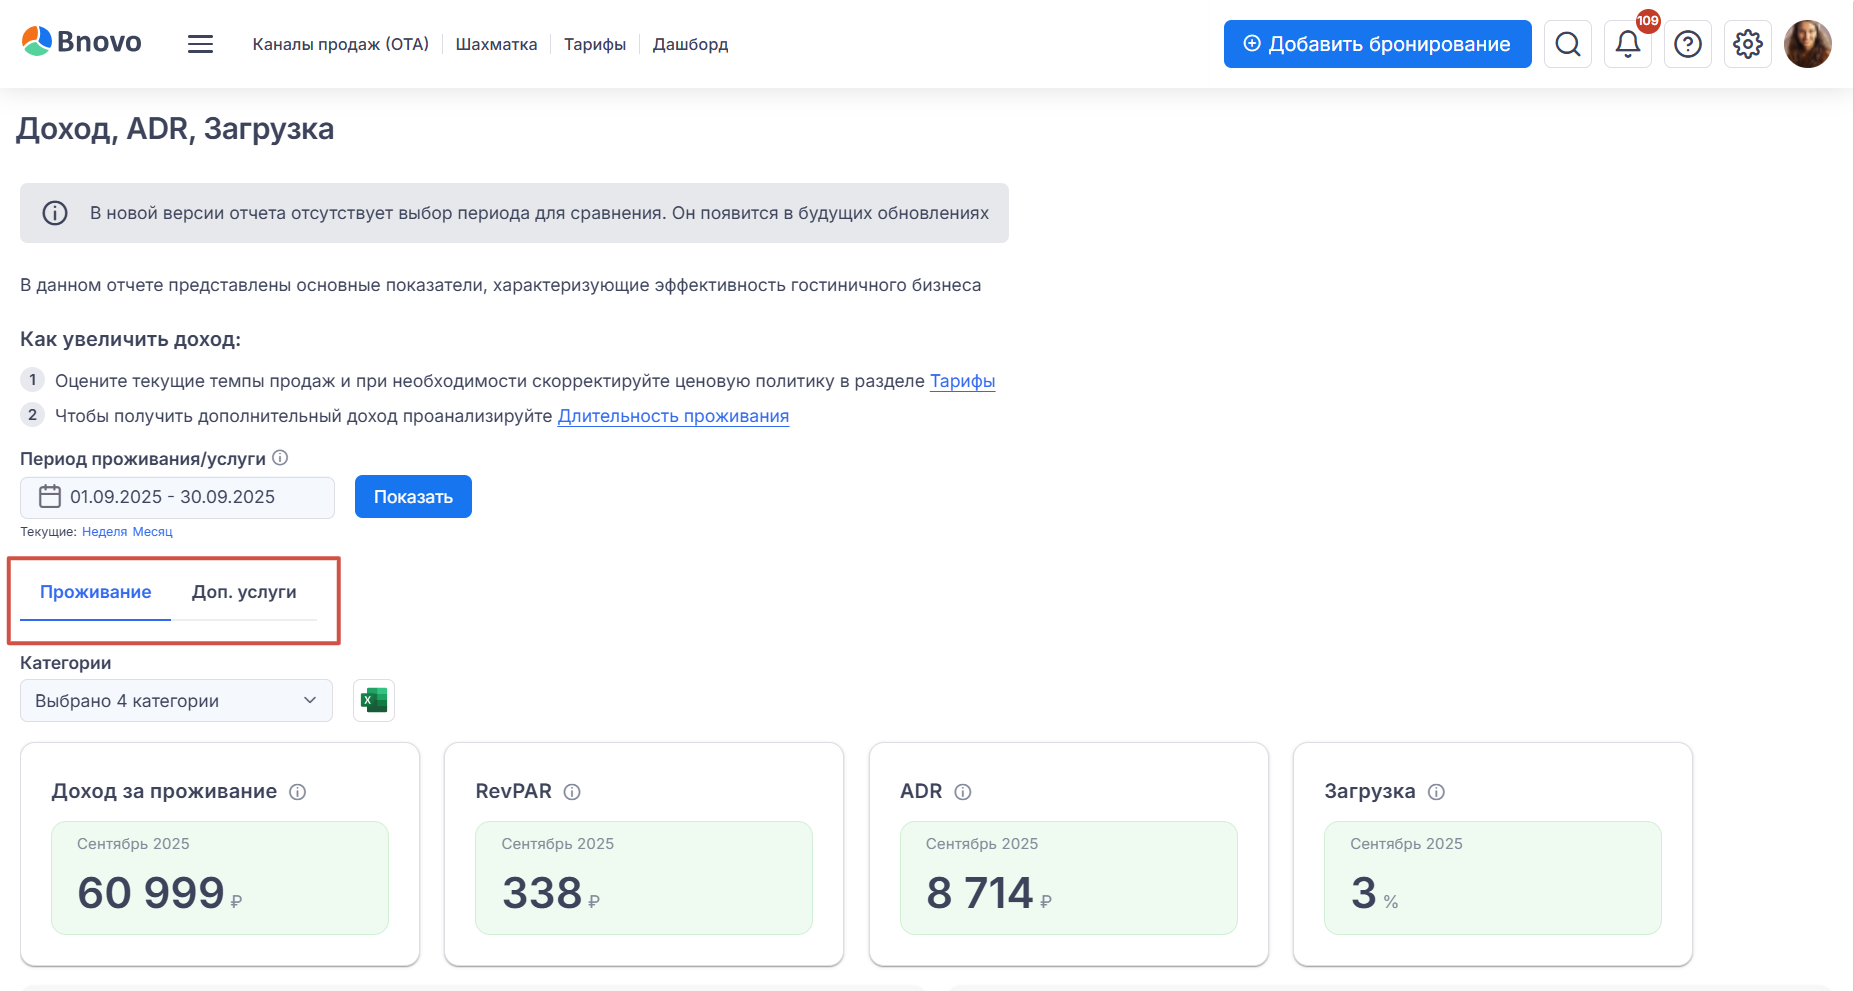The height and width of the screenshot is (991, 1854).
Task: Export report with the Excel icon
Action: pos(374,701)
